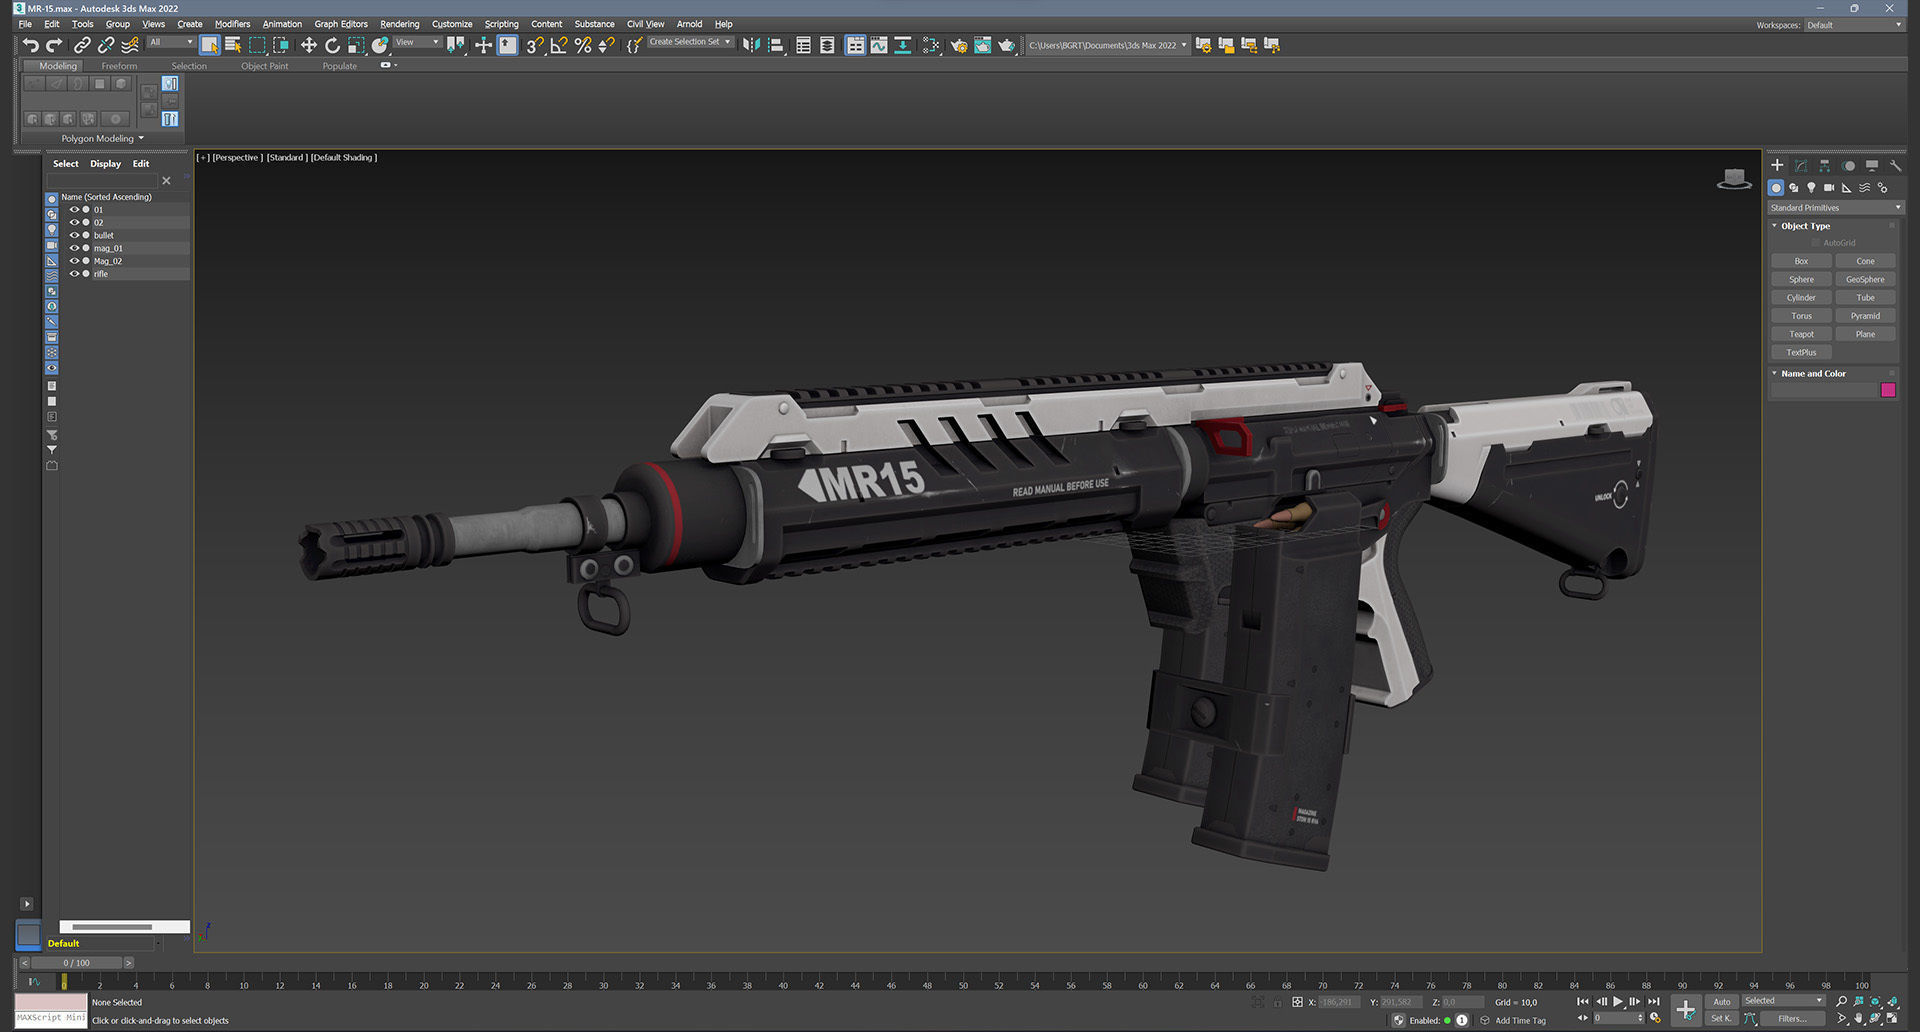Toggle the 3D Snaps icon
1920x1032 pixels.
click(x=535, y=45)
